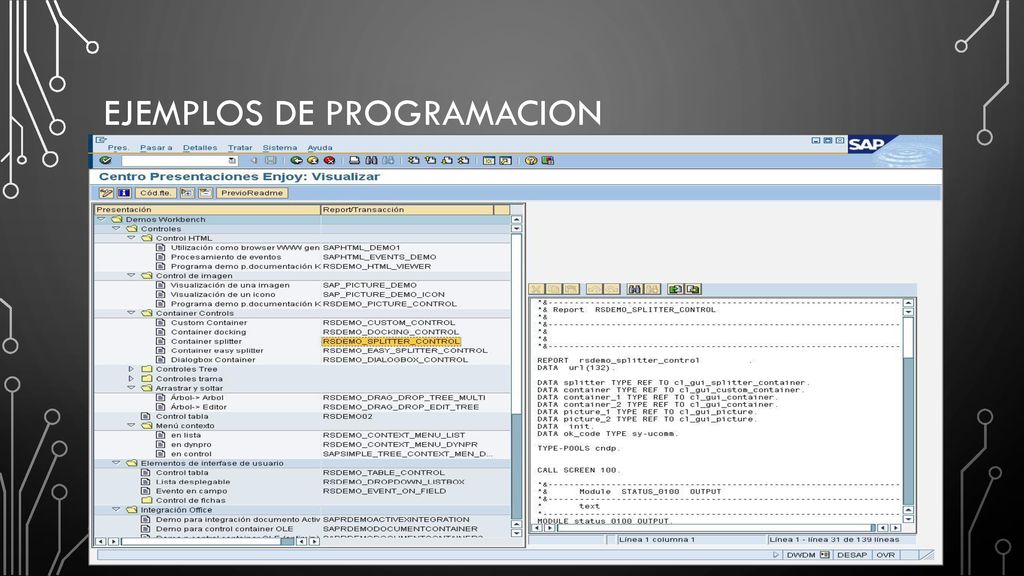Click the yellow Help question mark icon

click(530, 160)
